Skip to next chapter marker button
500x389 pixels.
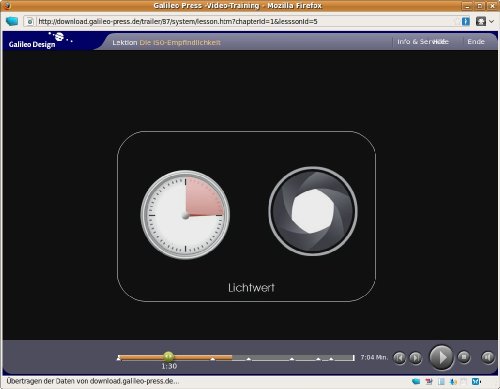tap(416, 358)
